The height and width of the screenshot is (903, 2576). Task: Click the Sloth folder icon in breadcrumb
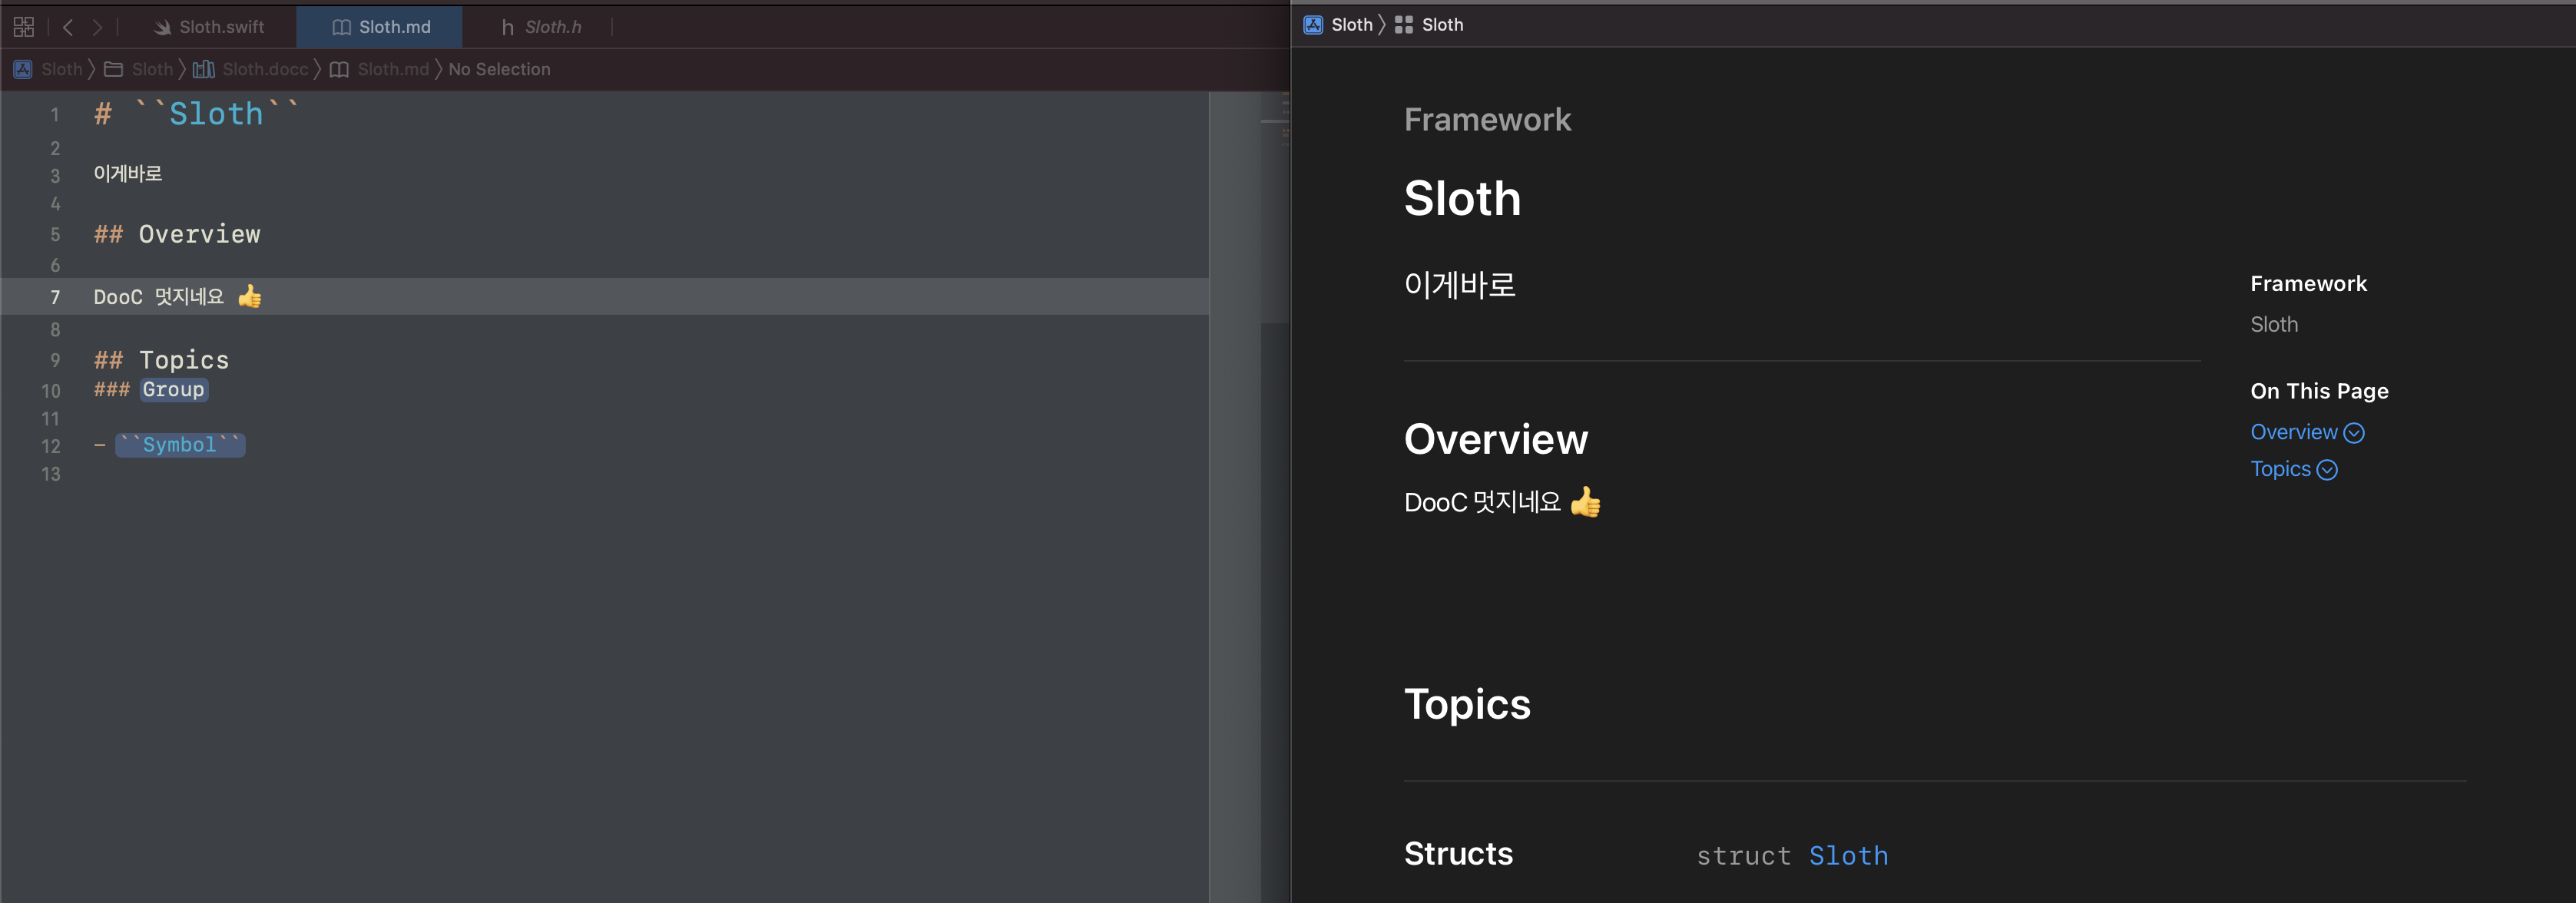pyautogui.click(x=114, y=69)
